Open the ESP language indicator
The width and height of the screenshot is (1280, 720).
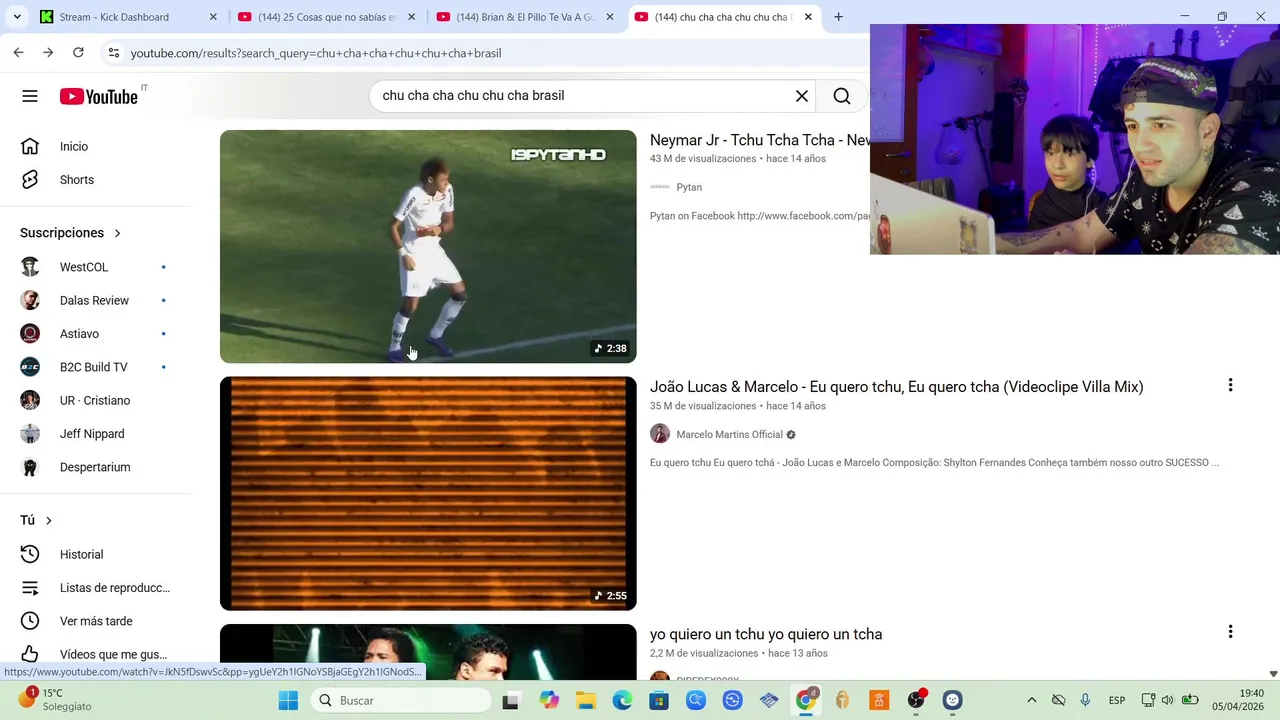[x=1117, y=700]
